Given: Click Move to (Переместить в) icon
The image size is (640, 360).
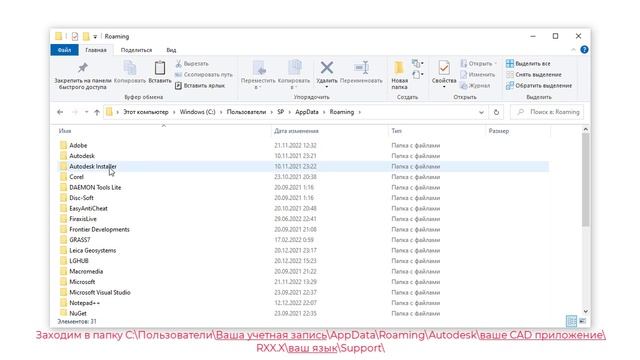Looking at the screenshot, I should pos(258,68).
